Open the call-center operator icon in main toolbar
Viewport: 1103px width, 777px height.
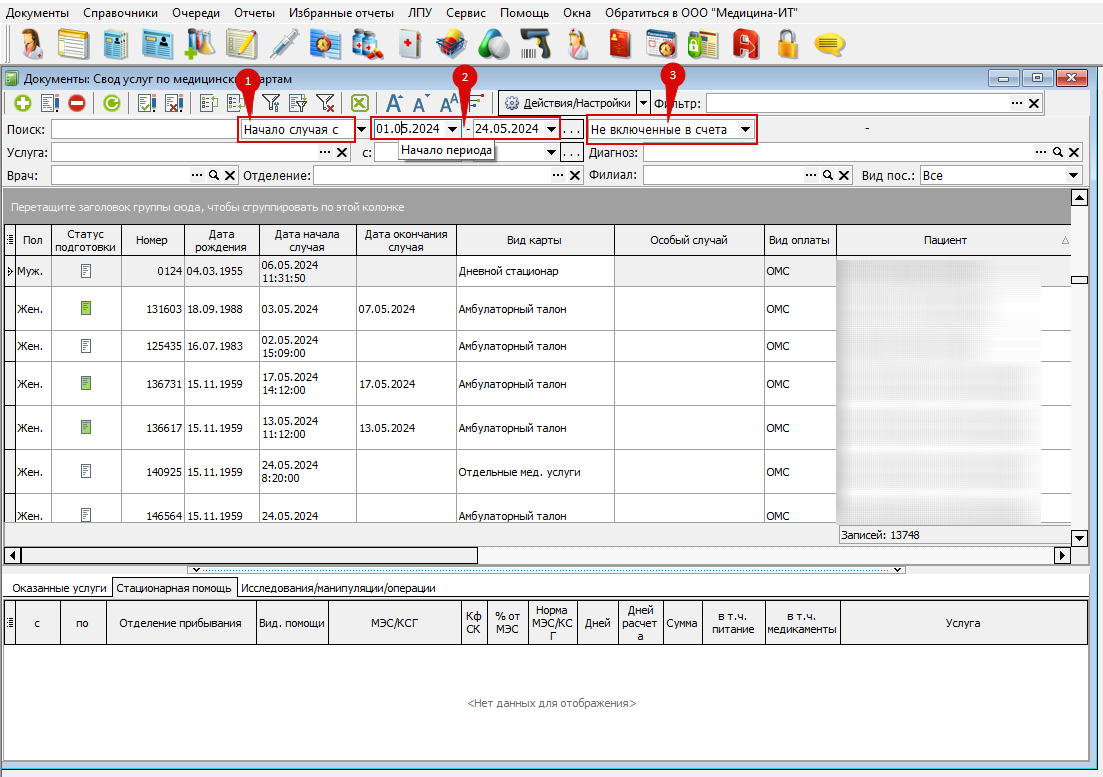point(32,44)
